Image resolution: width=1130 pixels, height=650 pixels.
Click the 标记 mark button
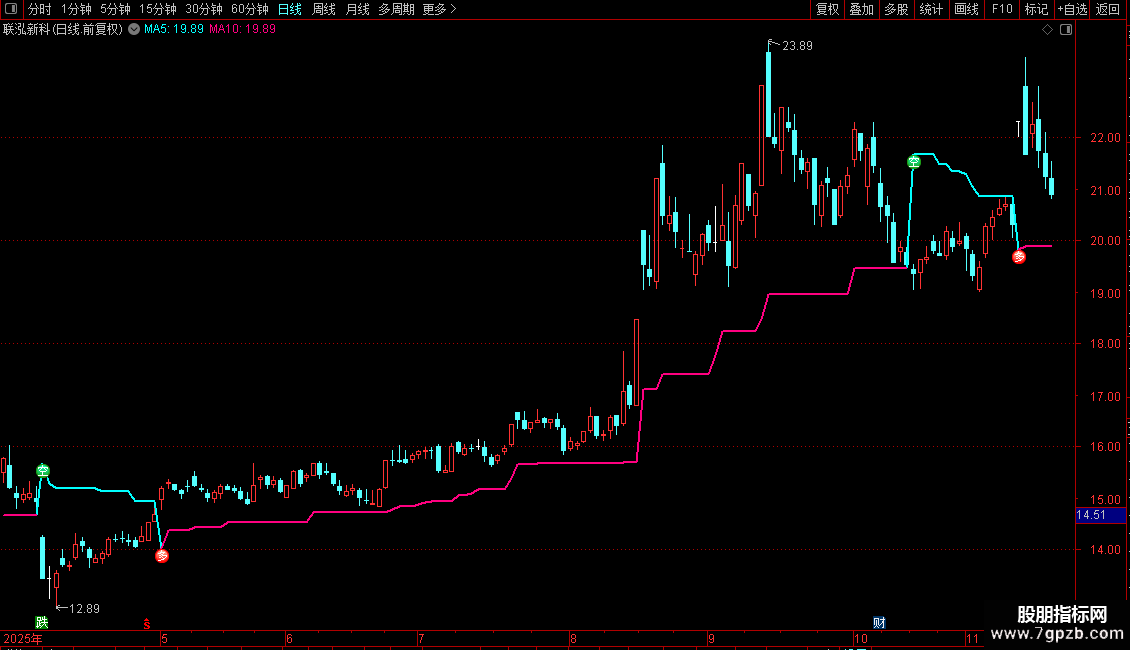[x=1036, y=9]
